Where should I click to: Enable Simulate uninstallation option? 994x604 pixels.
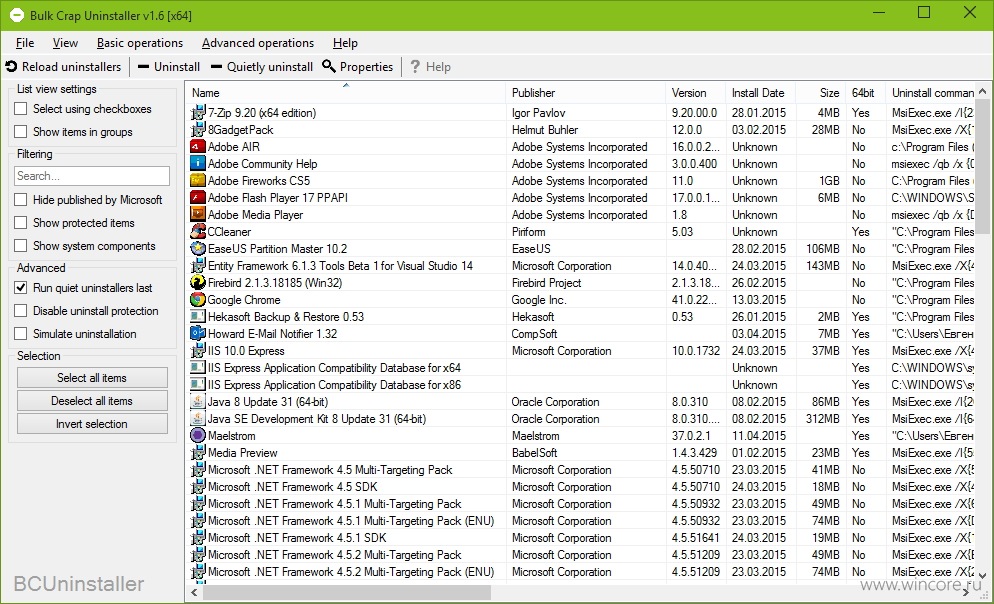click(x=21, y=334)
